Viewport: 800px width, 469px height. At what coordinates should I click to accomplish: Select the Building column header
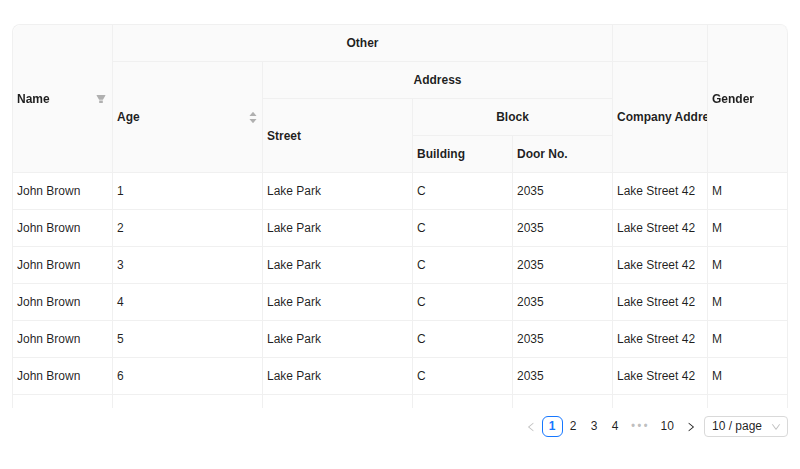pyautogui.click(x=462, y=154)
